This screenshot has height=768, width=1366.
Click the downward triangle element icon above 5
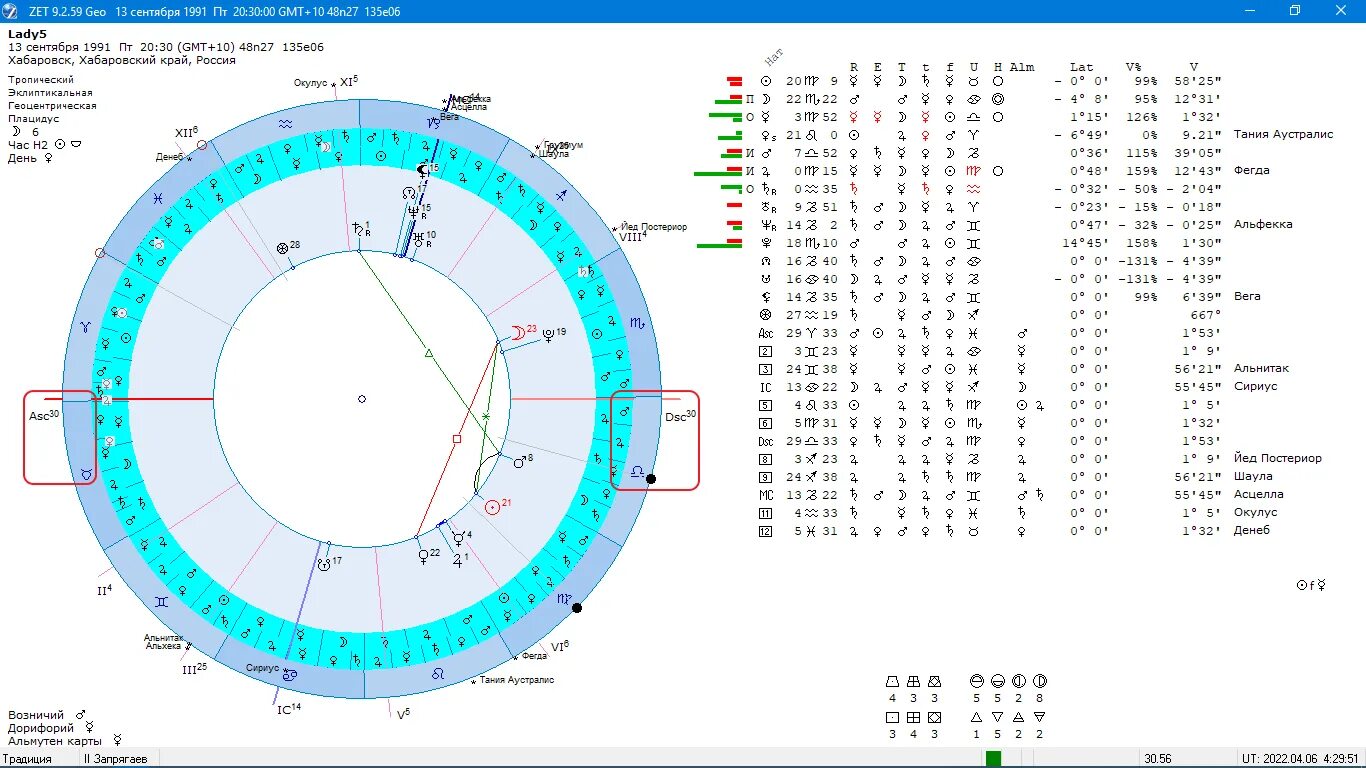pyautogui.click(x=998, y=717)
